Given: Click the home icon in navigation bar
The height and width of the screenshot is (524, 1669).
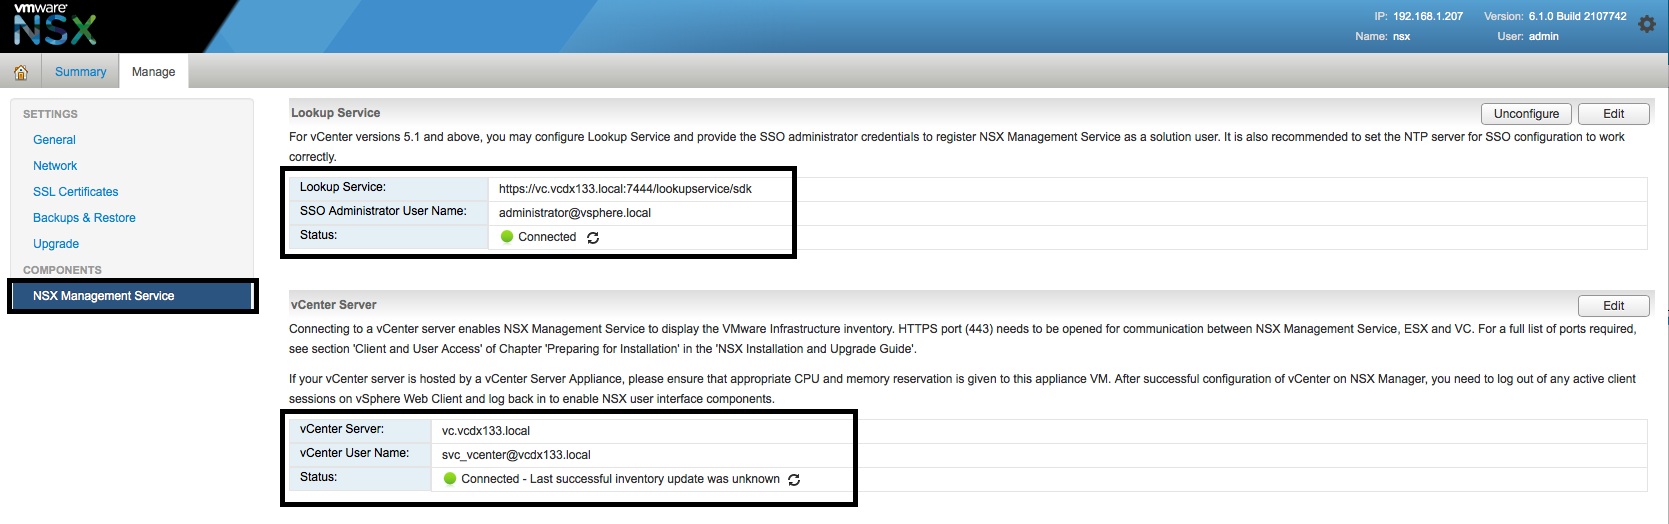Looking at the screenshot, I should (20, 72).
